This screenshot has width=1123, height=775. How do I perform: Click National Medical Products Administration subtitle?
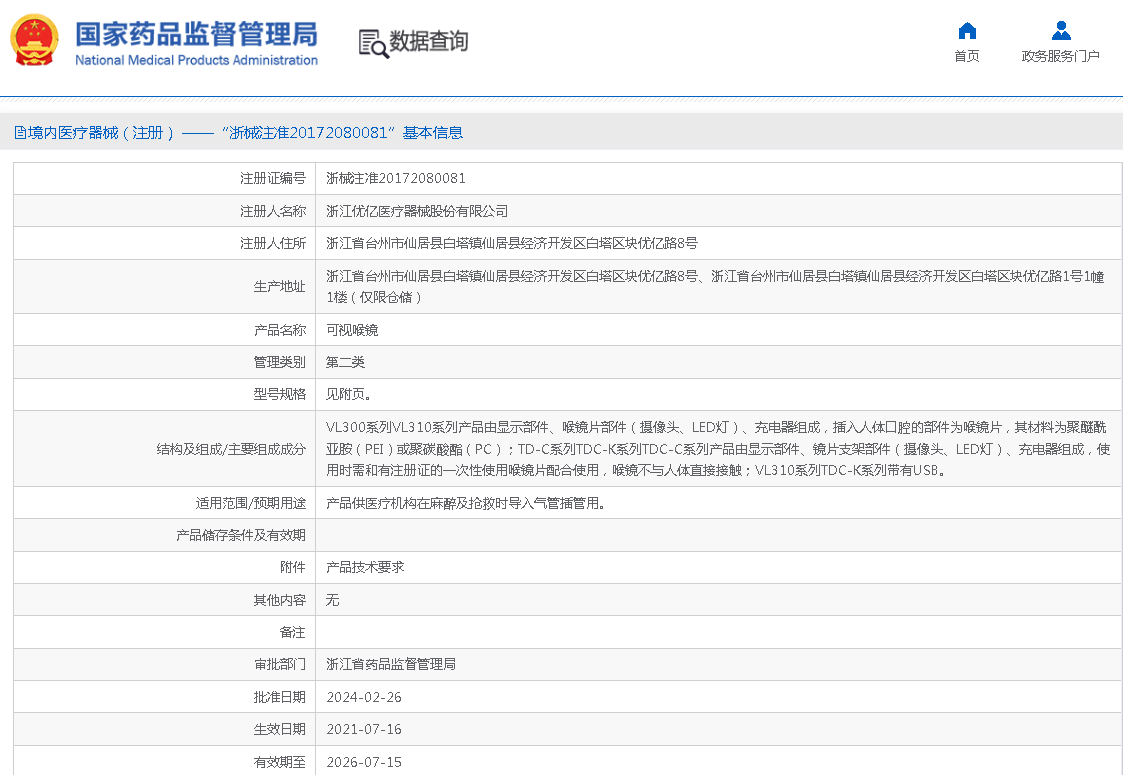[196, 61]
